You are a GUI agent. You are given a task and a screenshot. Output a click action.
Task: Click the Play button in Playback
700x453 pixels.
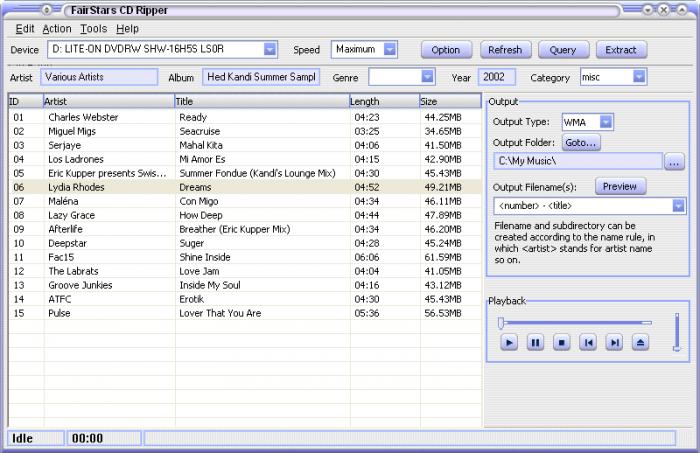(509, 343)
